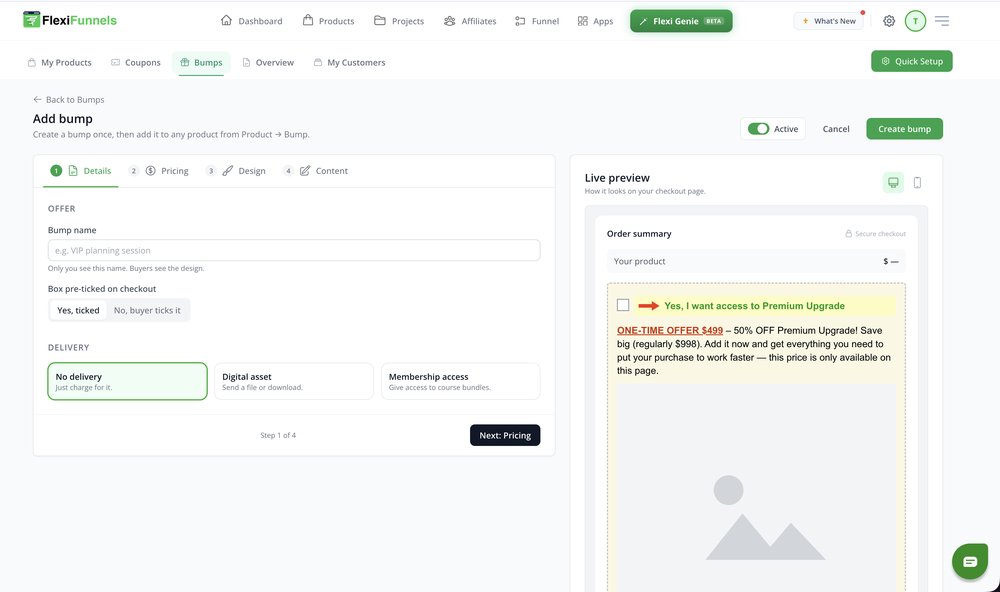
Task: Click 'Step 1 of 4' text
Action: 278,435
